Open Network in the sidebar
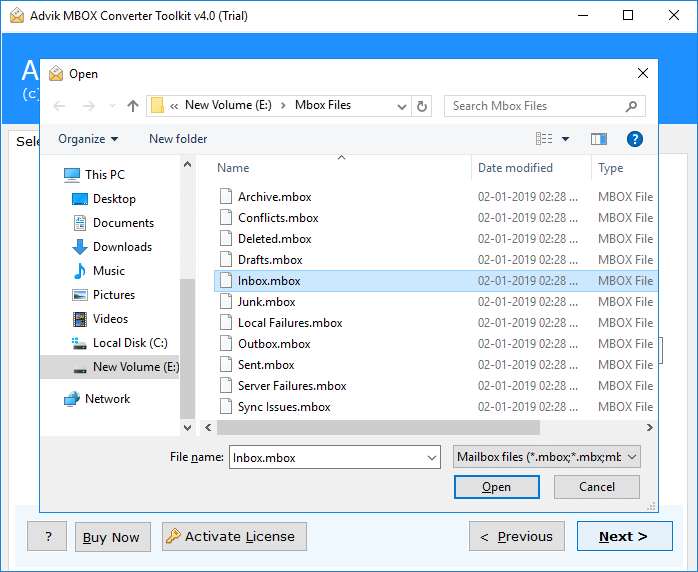 (97, 399)
